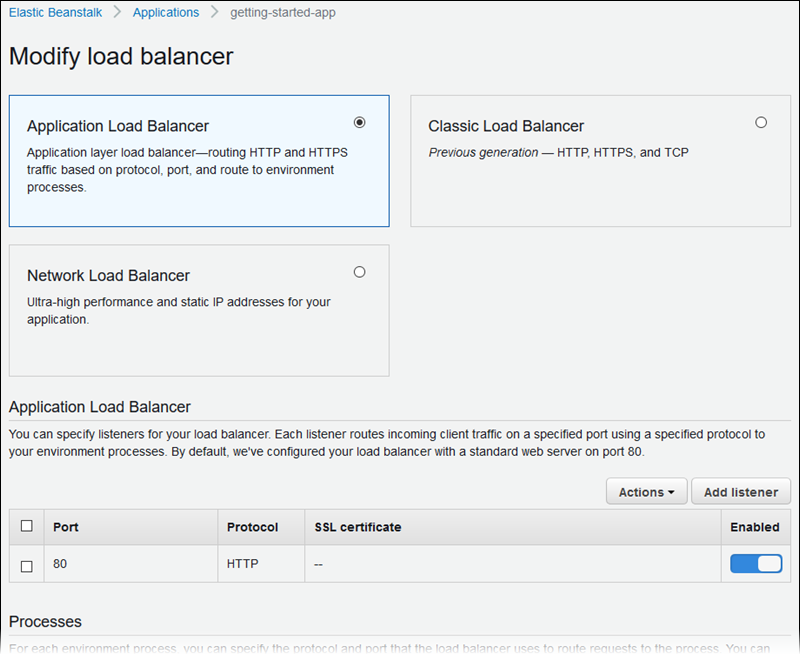800x655 pixels.
Task: Check the select-all checkbox in listener table
Action: point(26,525)
